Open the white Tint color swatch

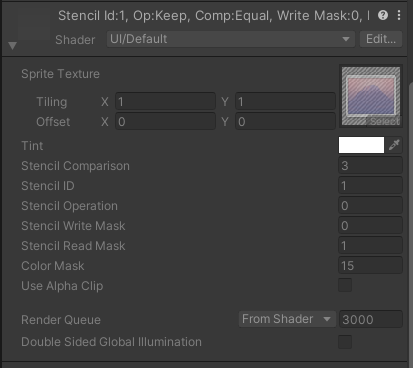click(x=361, y=145)
